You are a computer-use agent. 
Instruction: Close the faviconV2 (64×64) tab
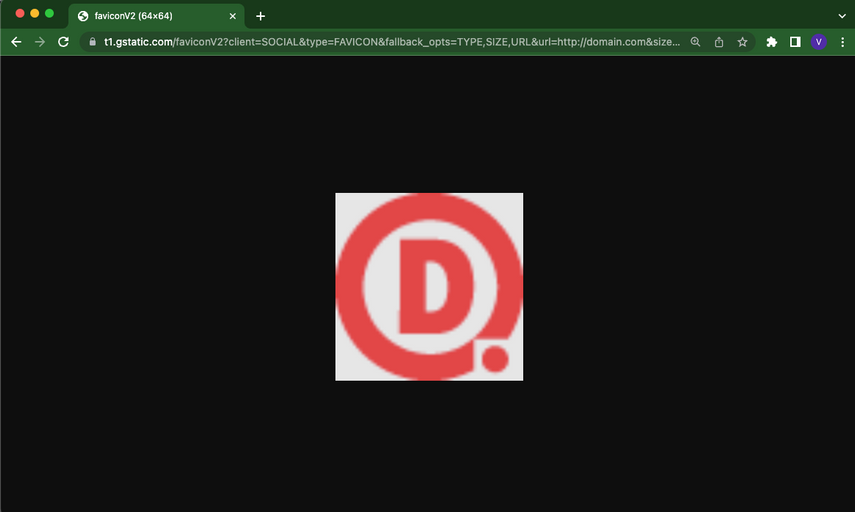pyautogui.click(x=233, y=16)
